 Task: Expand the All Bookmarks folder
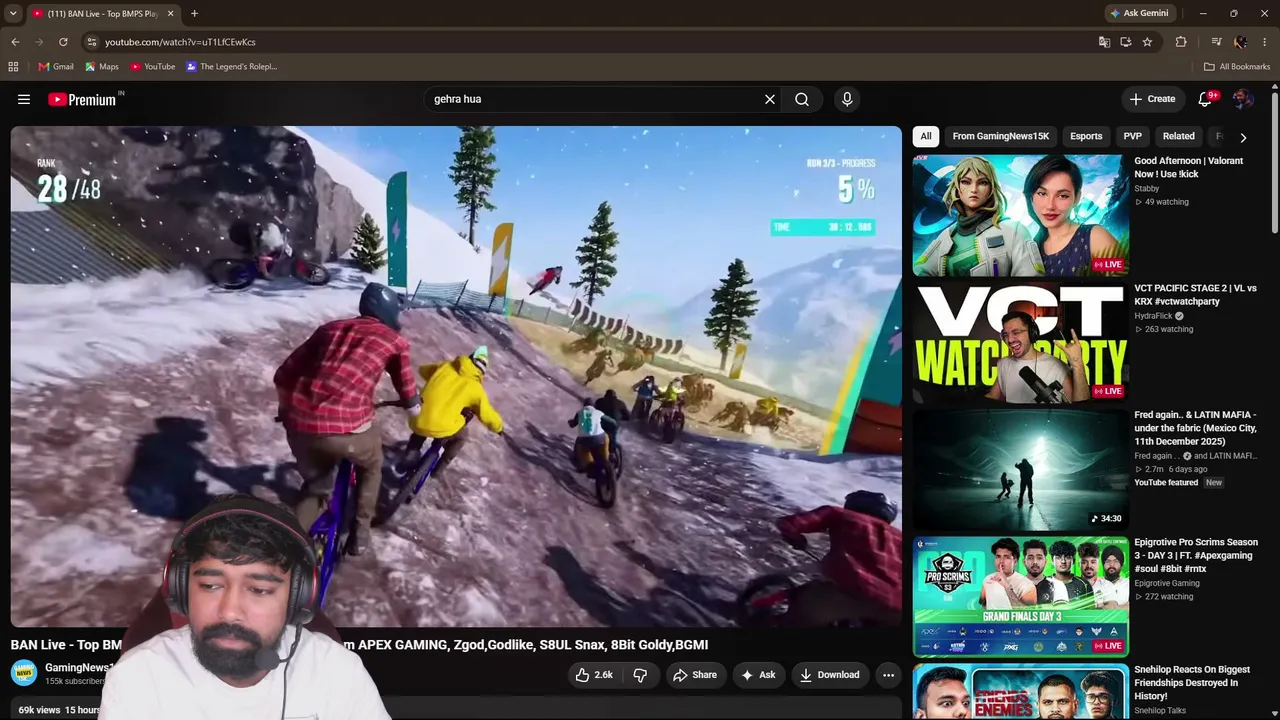[x=1237, y=67]
